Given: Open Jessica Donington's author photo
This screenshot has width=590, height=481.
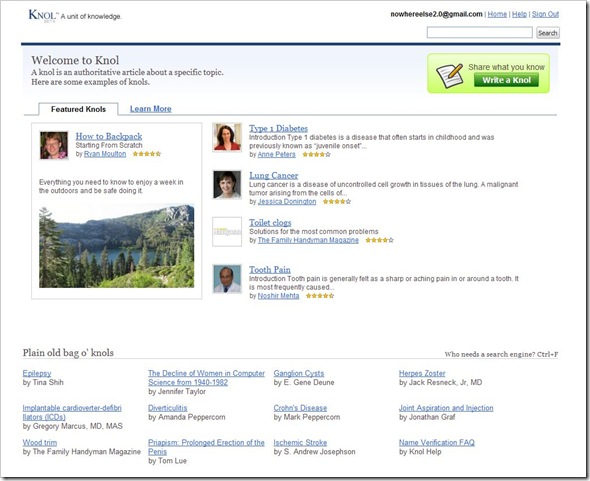Looking at the screenshot, I should tap(227, 184).
